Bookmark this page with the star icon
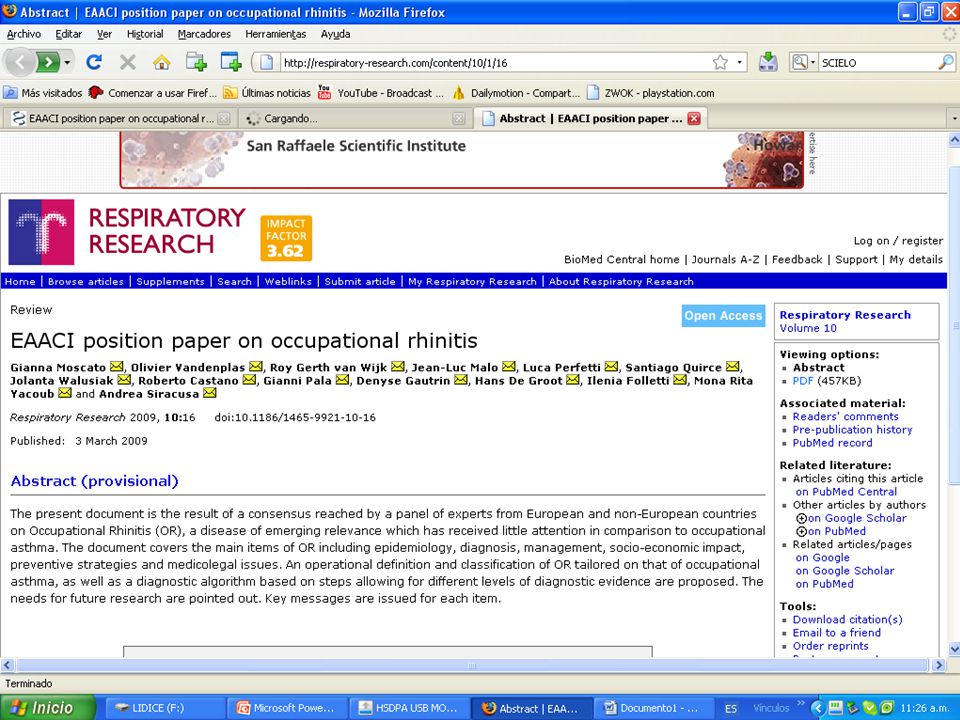This screenshot has width=960, height=720. [720, 62]
